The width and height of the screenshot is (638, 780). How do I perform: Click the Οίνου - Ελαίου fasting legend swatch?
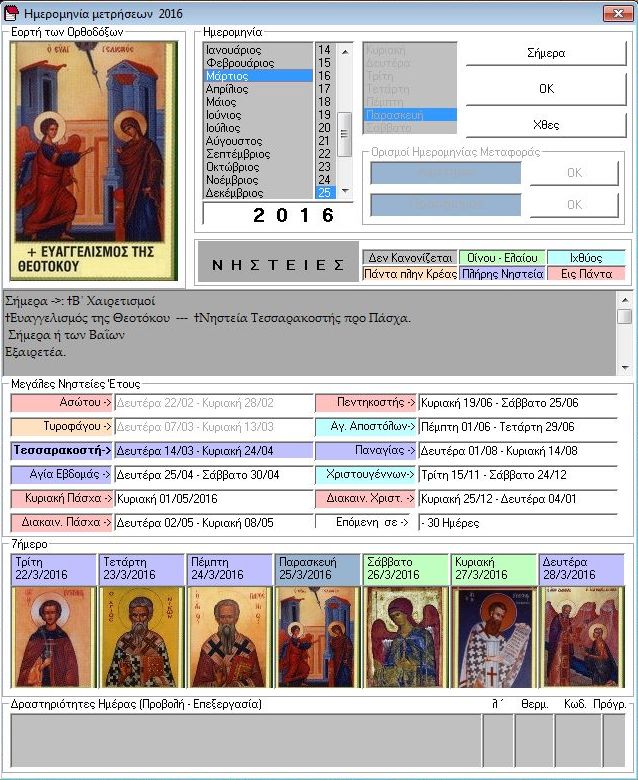502,258
